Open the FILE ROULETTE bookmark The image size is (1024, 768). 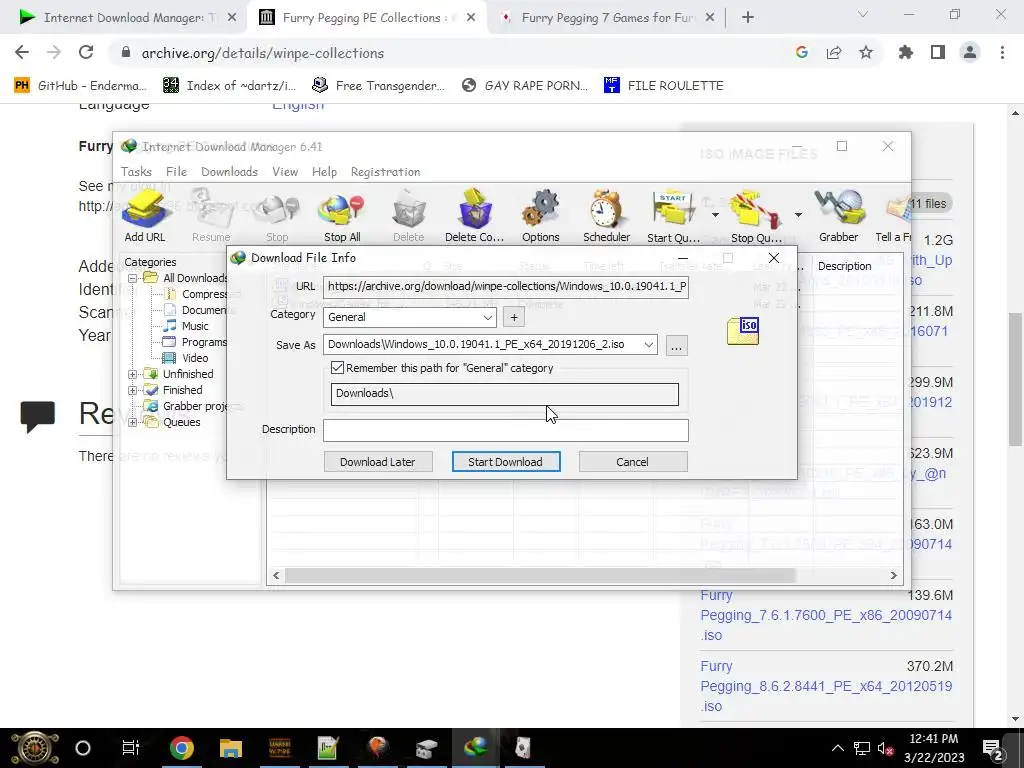(x=664, y=86)
